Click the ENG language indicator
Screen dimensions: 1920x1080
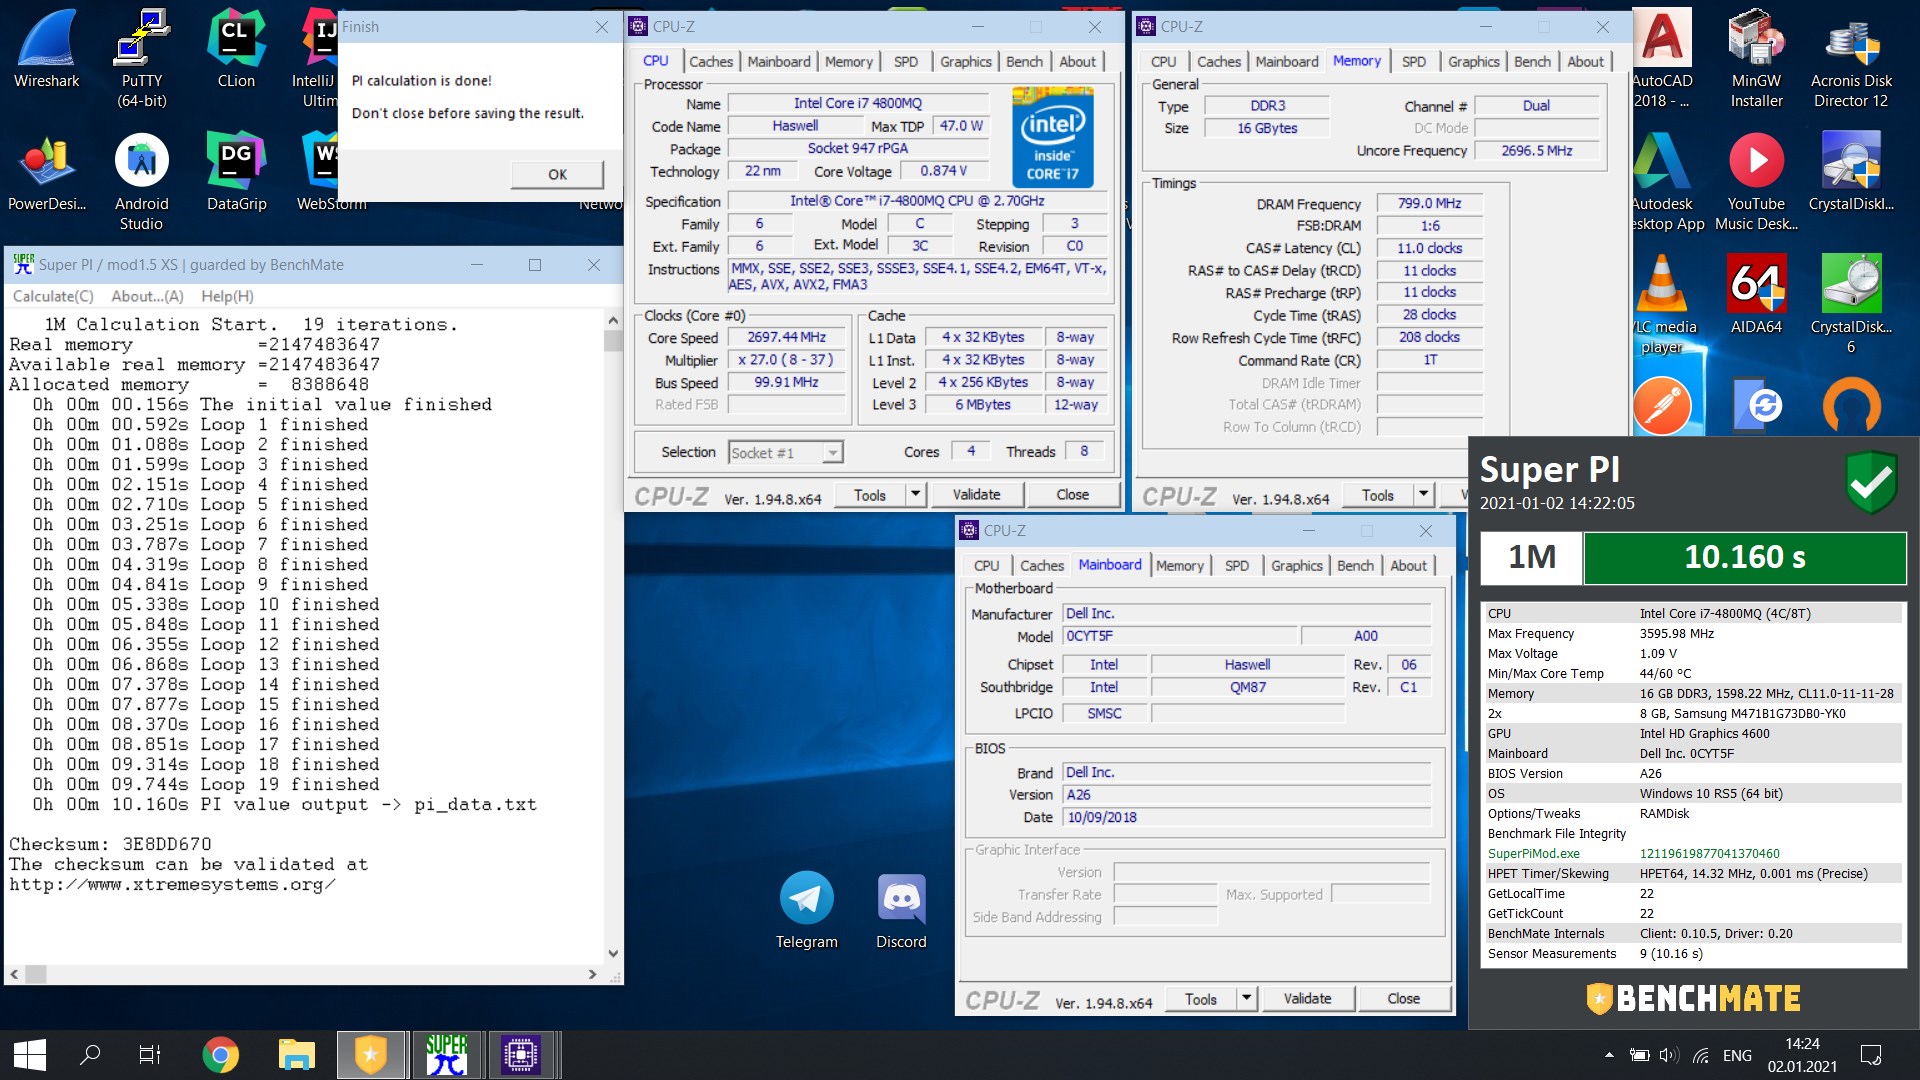(x=1737, y=1055)
